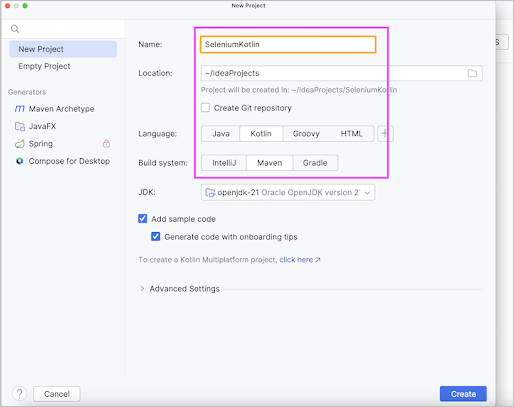Screen dimensions: 514x407
Task: Follow the 'click here' Multiplatform link
Action: tap(296, 260)
